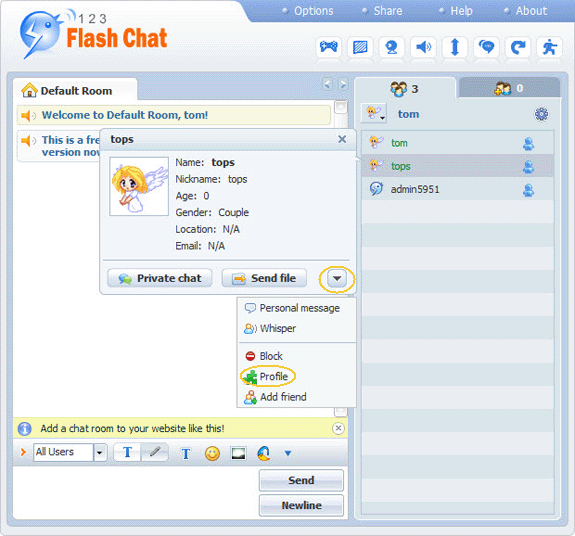This screenshot has width=575, height=536.
Task: Click the Newline button
Action: point(301,506)
